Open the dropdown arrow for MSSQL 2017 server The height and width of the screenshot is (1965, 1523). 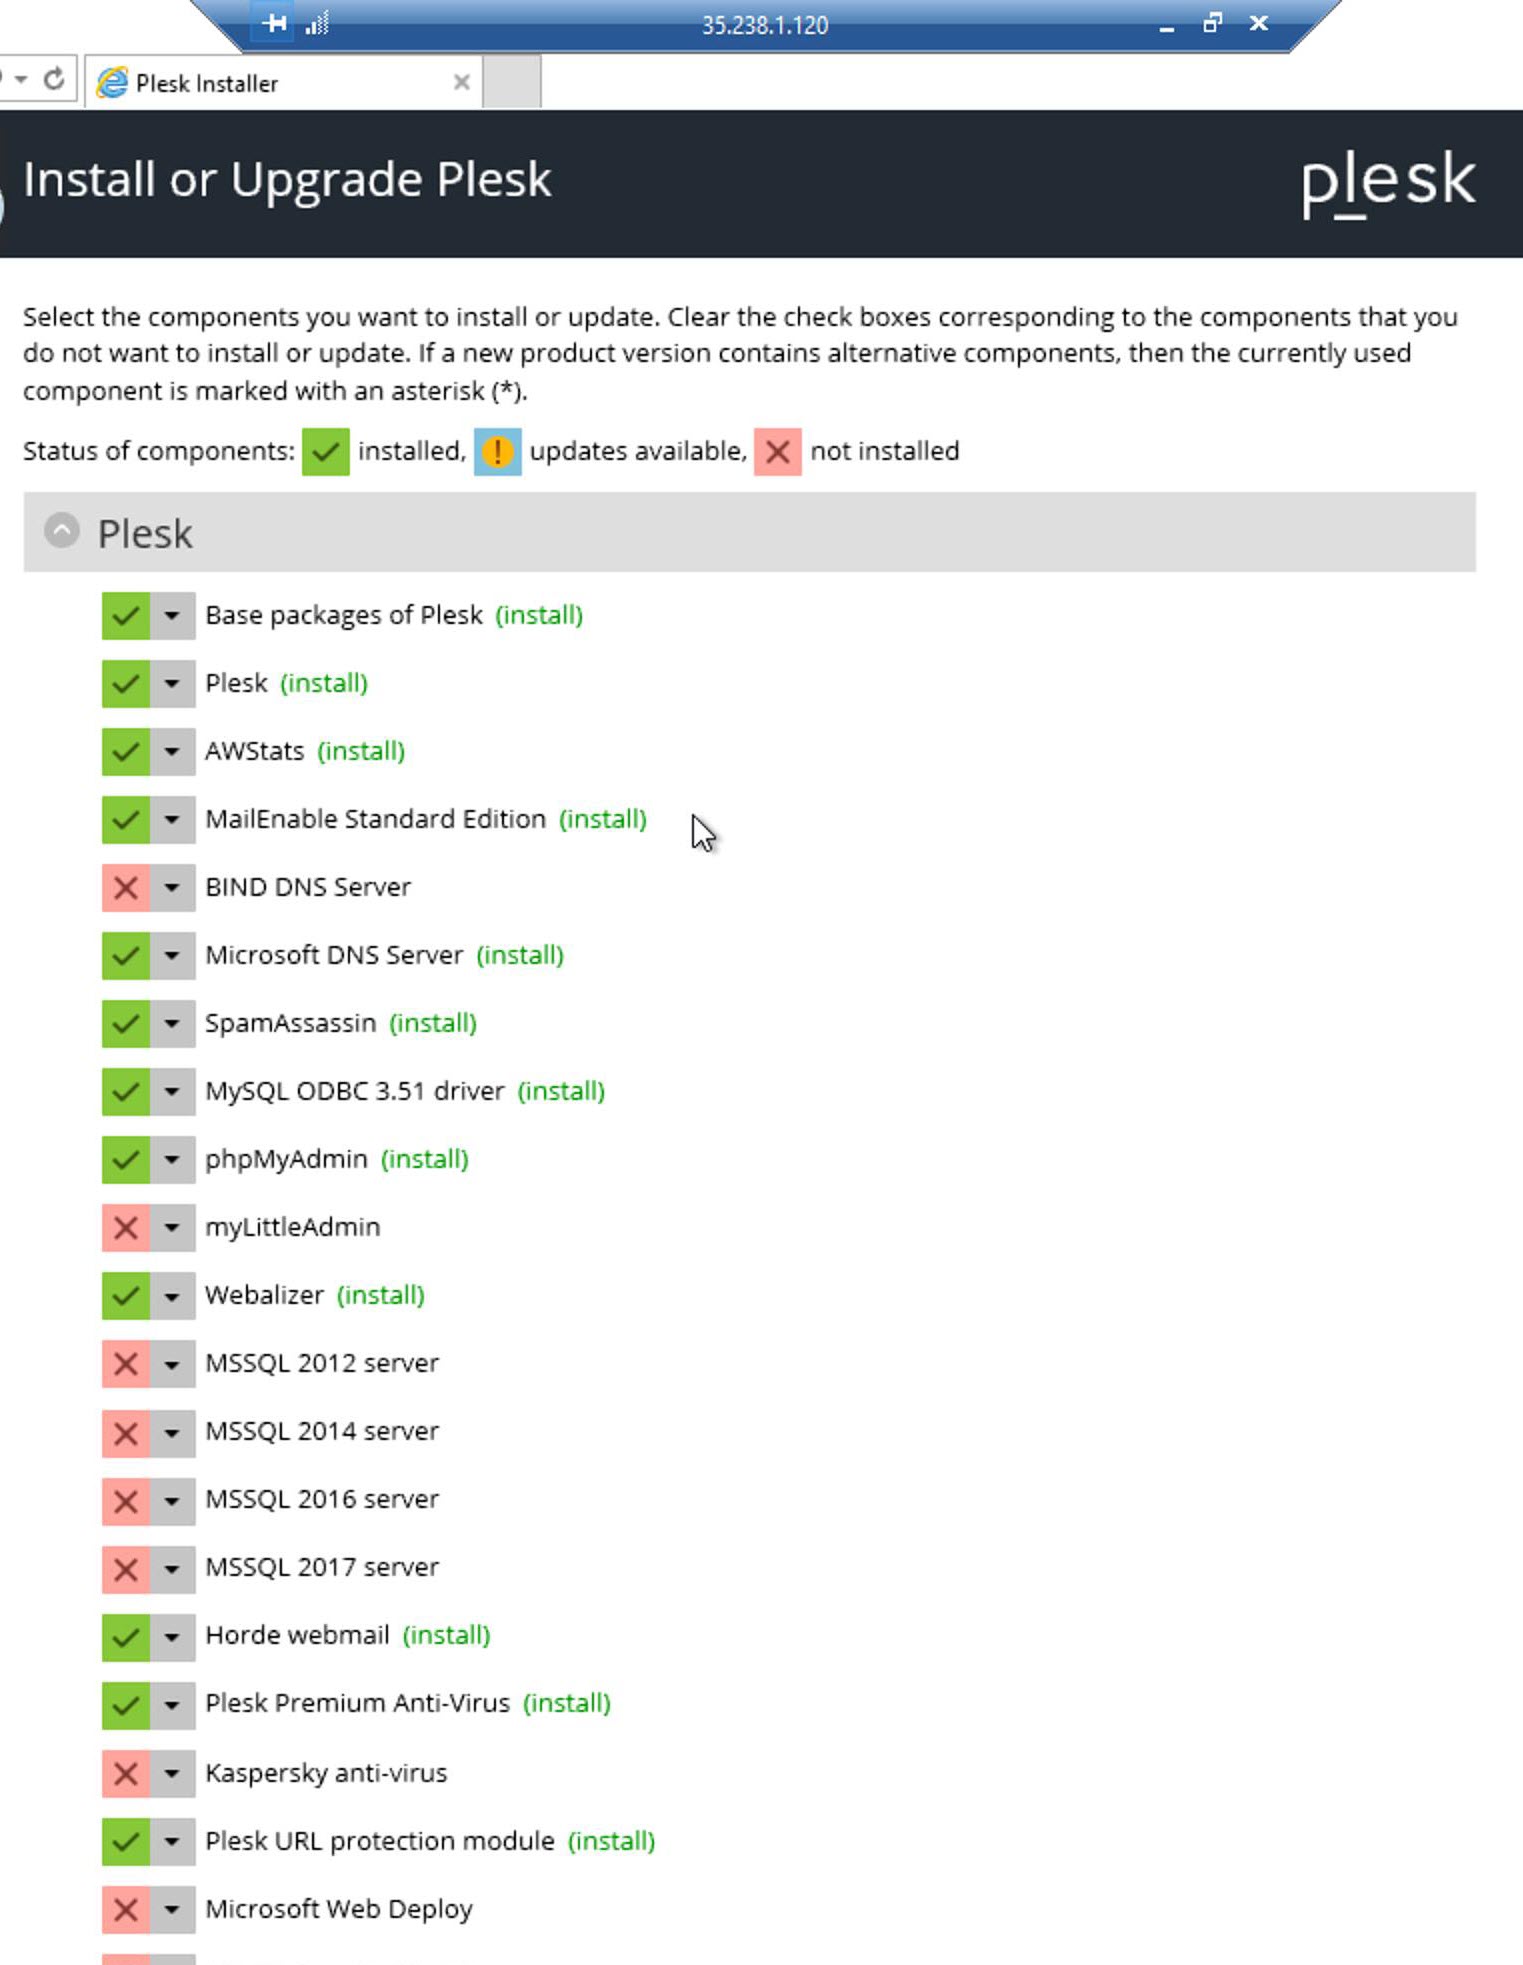(x=172, y=1567)
